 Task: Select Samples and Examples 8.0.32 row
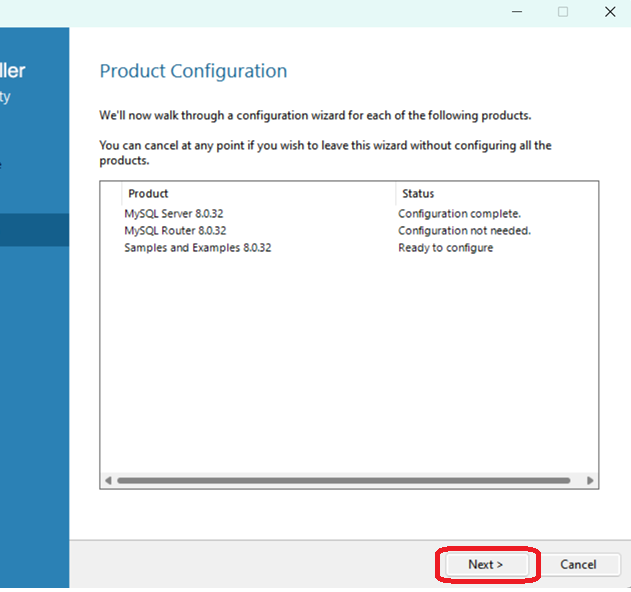pos(348,248)
